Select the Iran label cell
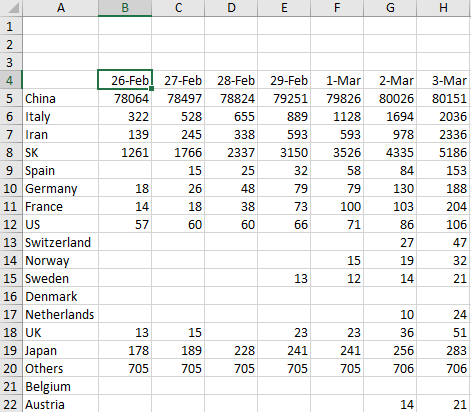The image size is (471, 412). pos(61,134)
